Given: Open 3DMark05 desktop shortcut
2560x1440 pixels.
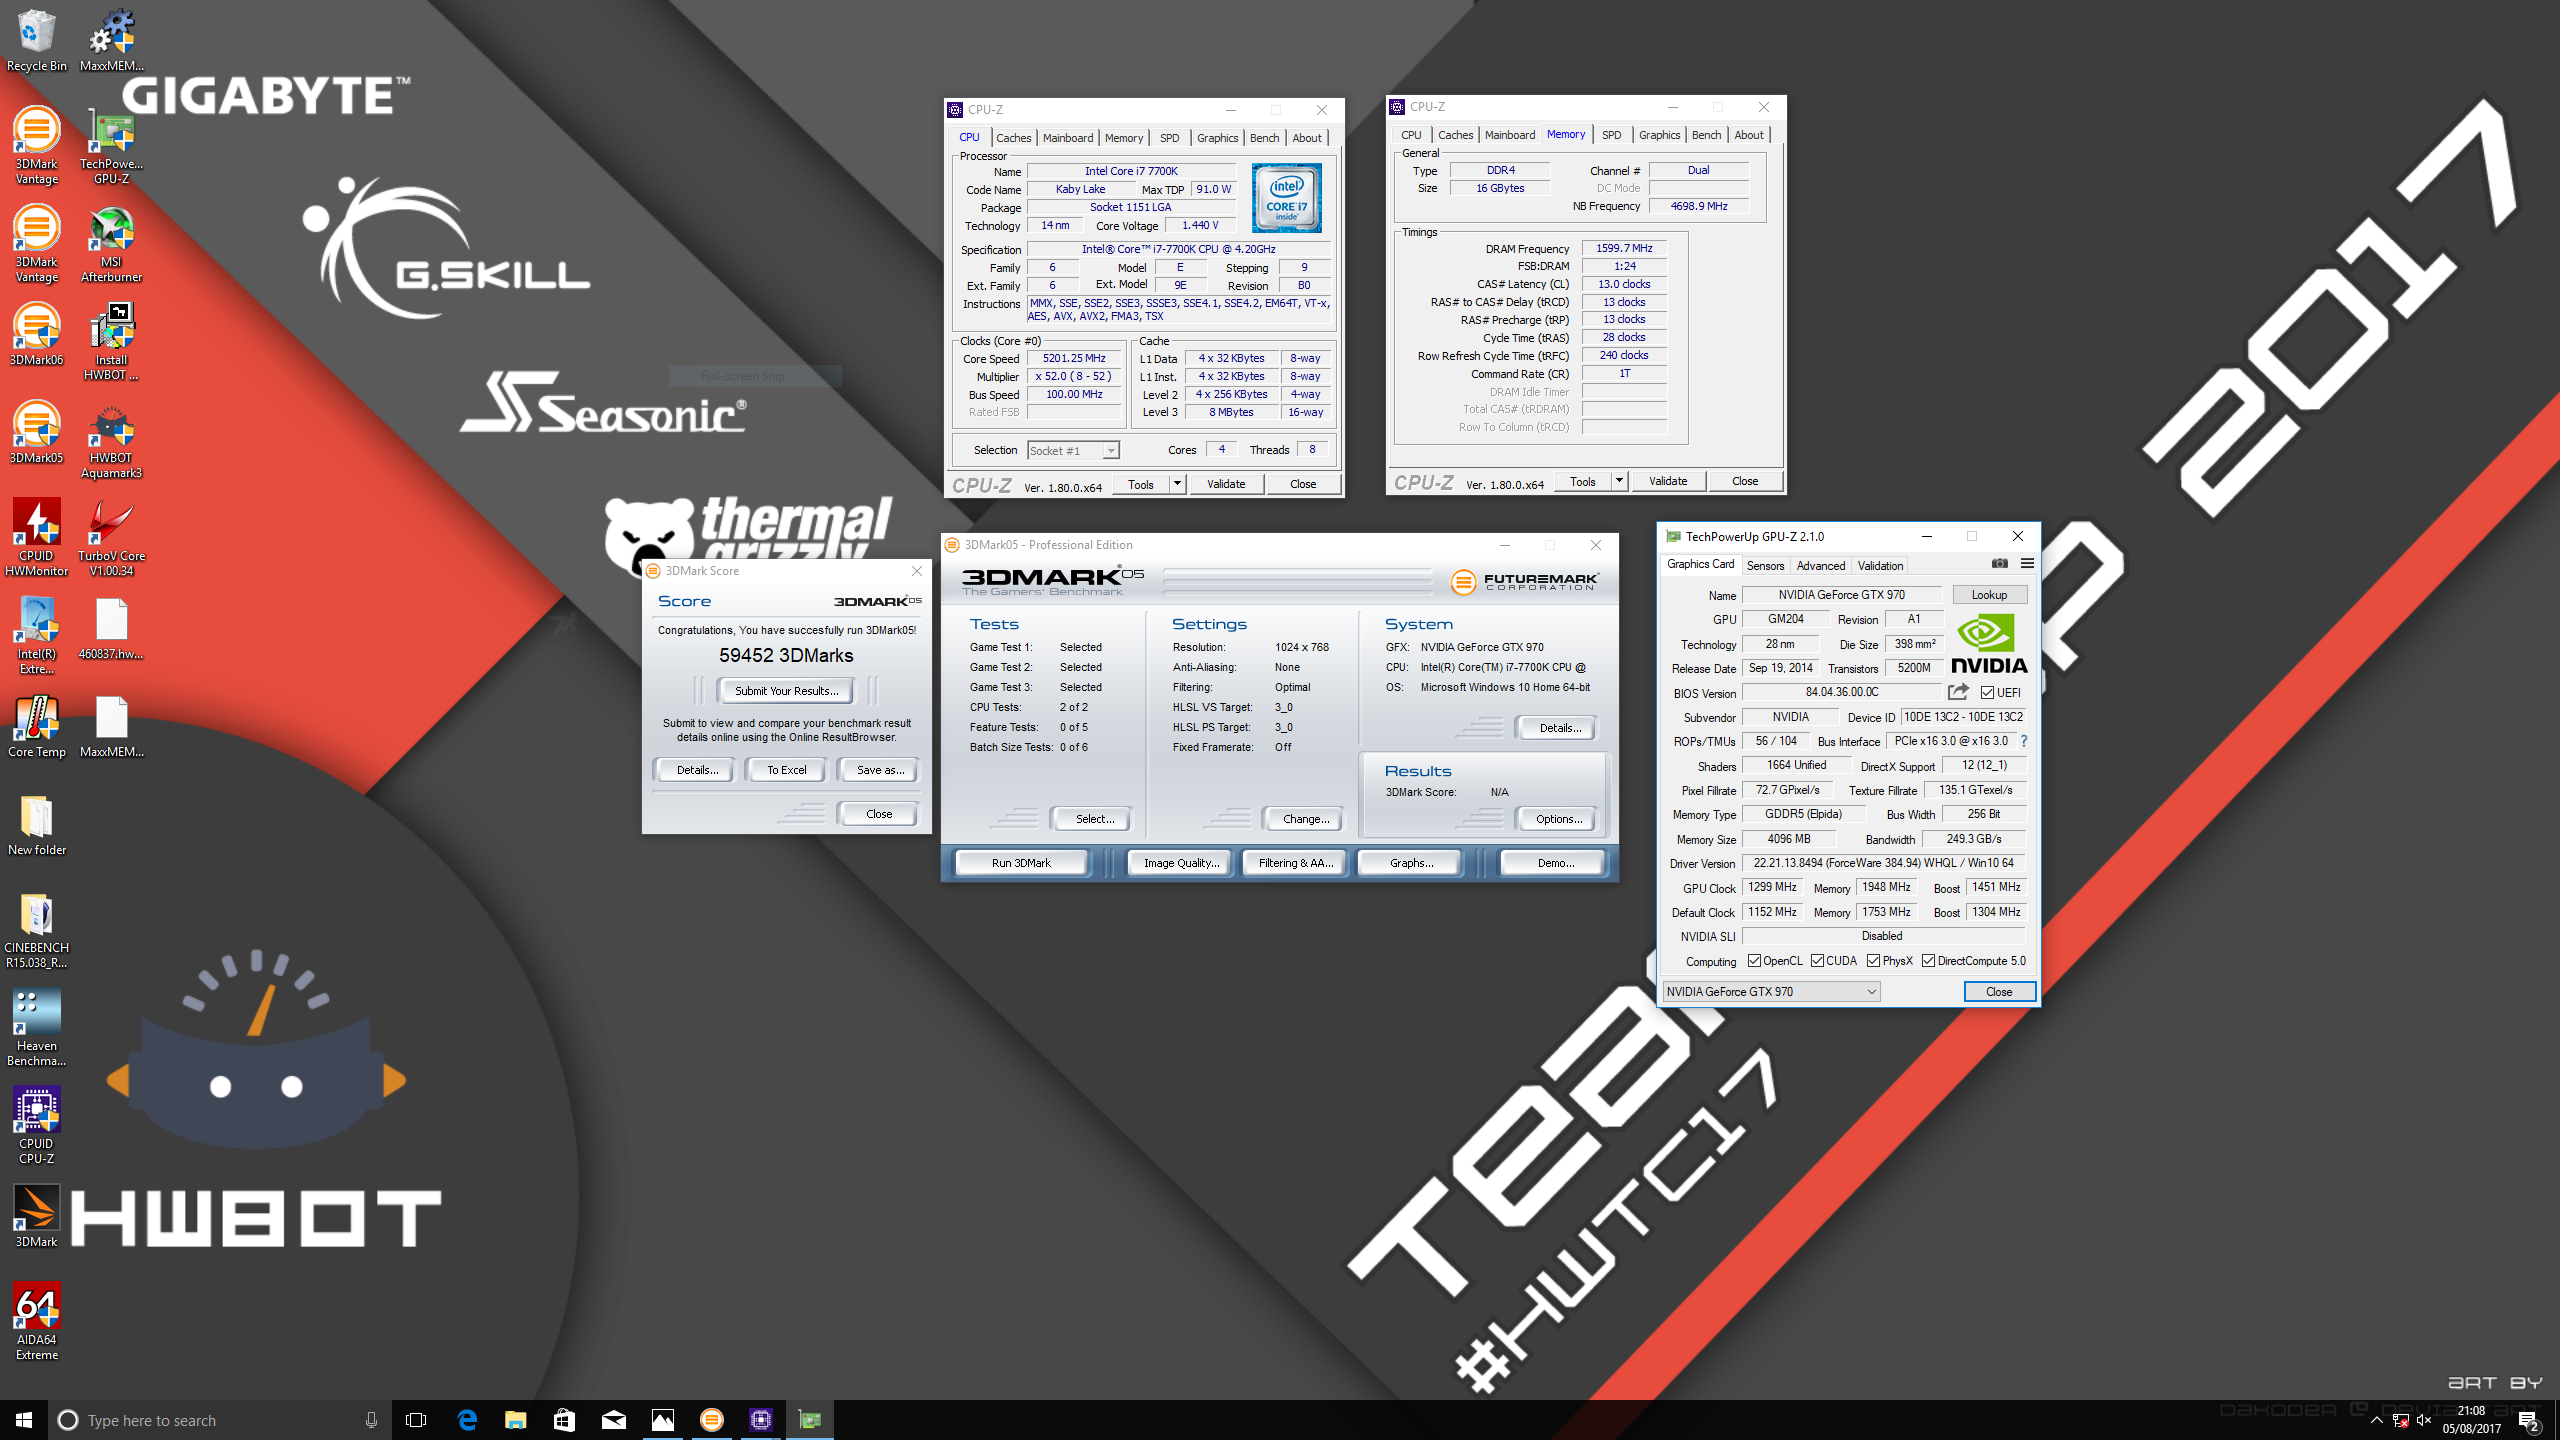Looking at the screenshot, I should (x=37, y=433).
